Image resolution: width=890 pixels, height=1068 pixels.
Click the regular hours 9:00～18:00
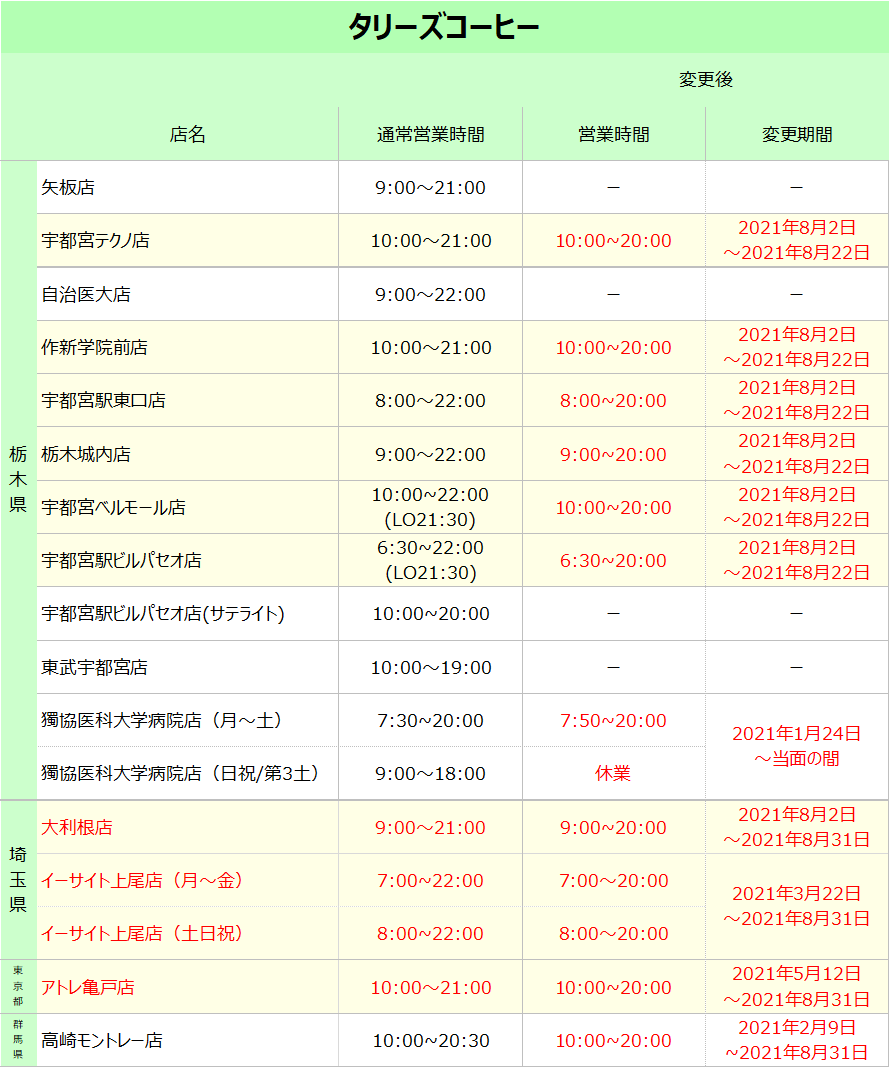[430, 774]
